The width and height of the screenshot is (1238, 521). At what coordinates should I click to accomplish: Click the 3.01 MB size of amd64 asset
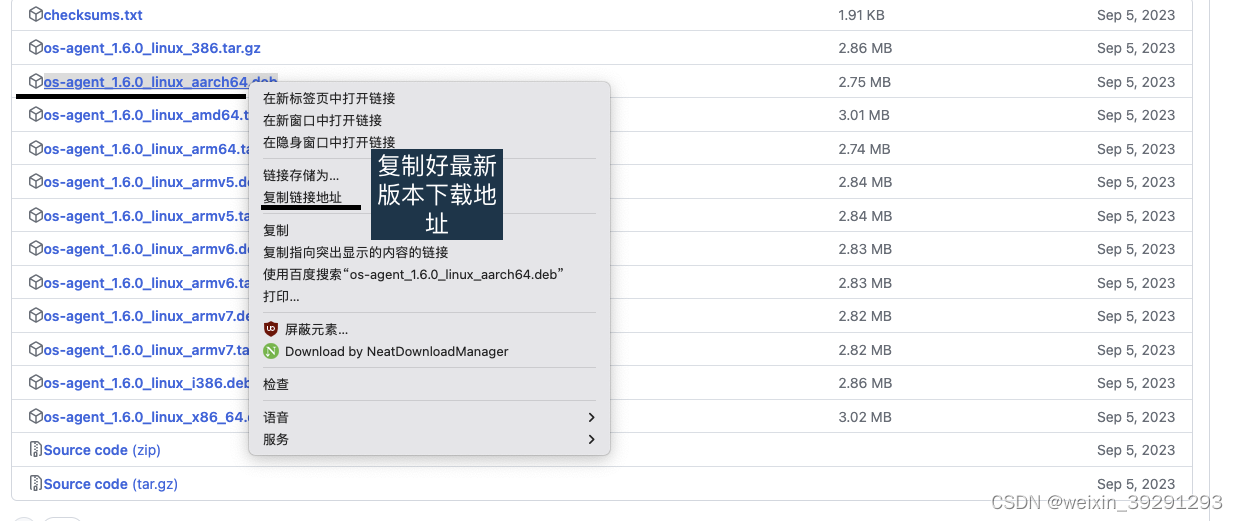coord(864,115)
